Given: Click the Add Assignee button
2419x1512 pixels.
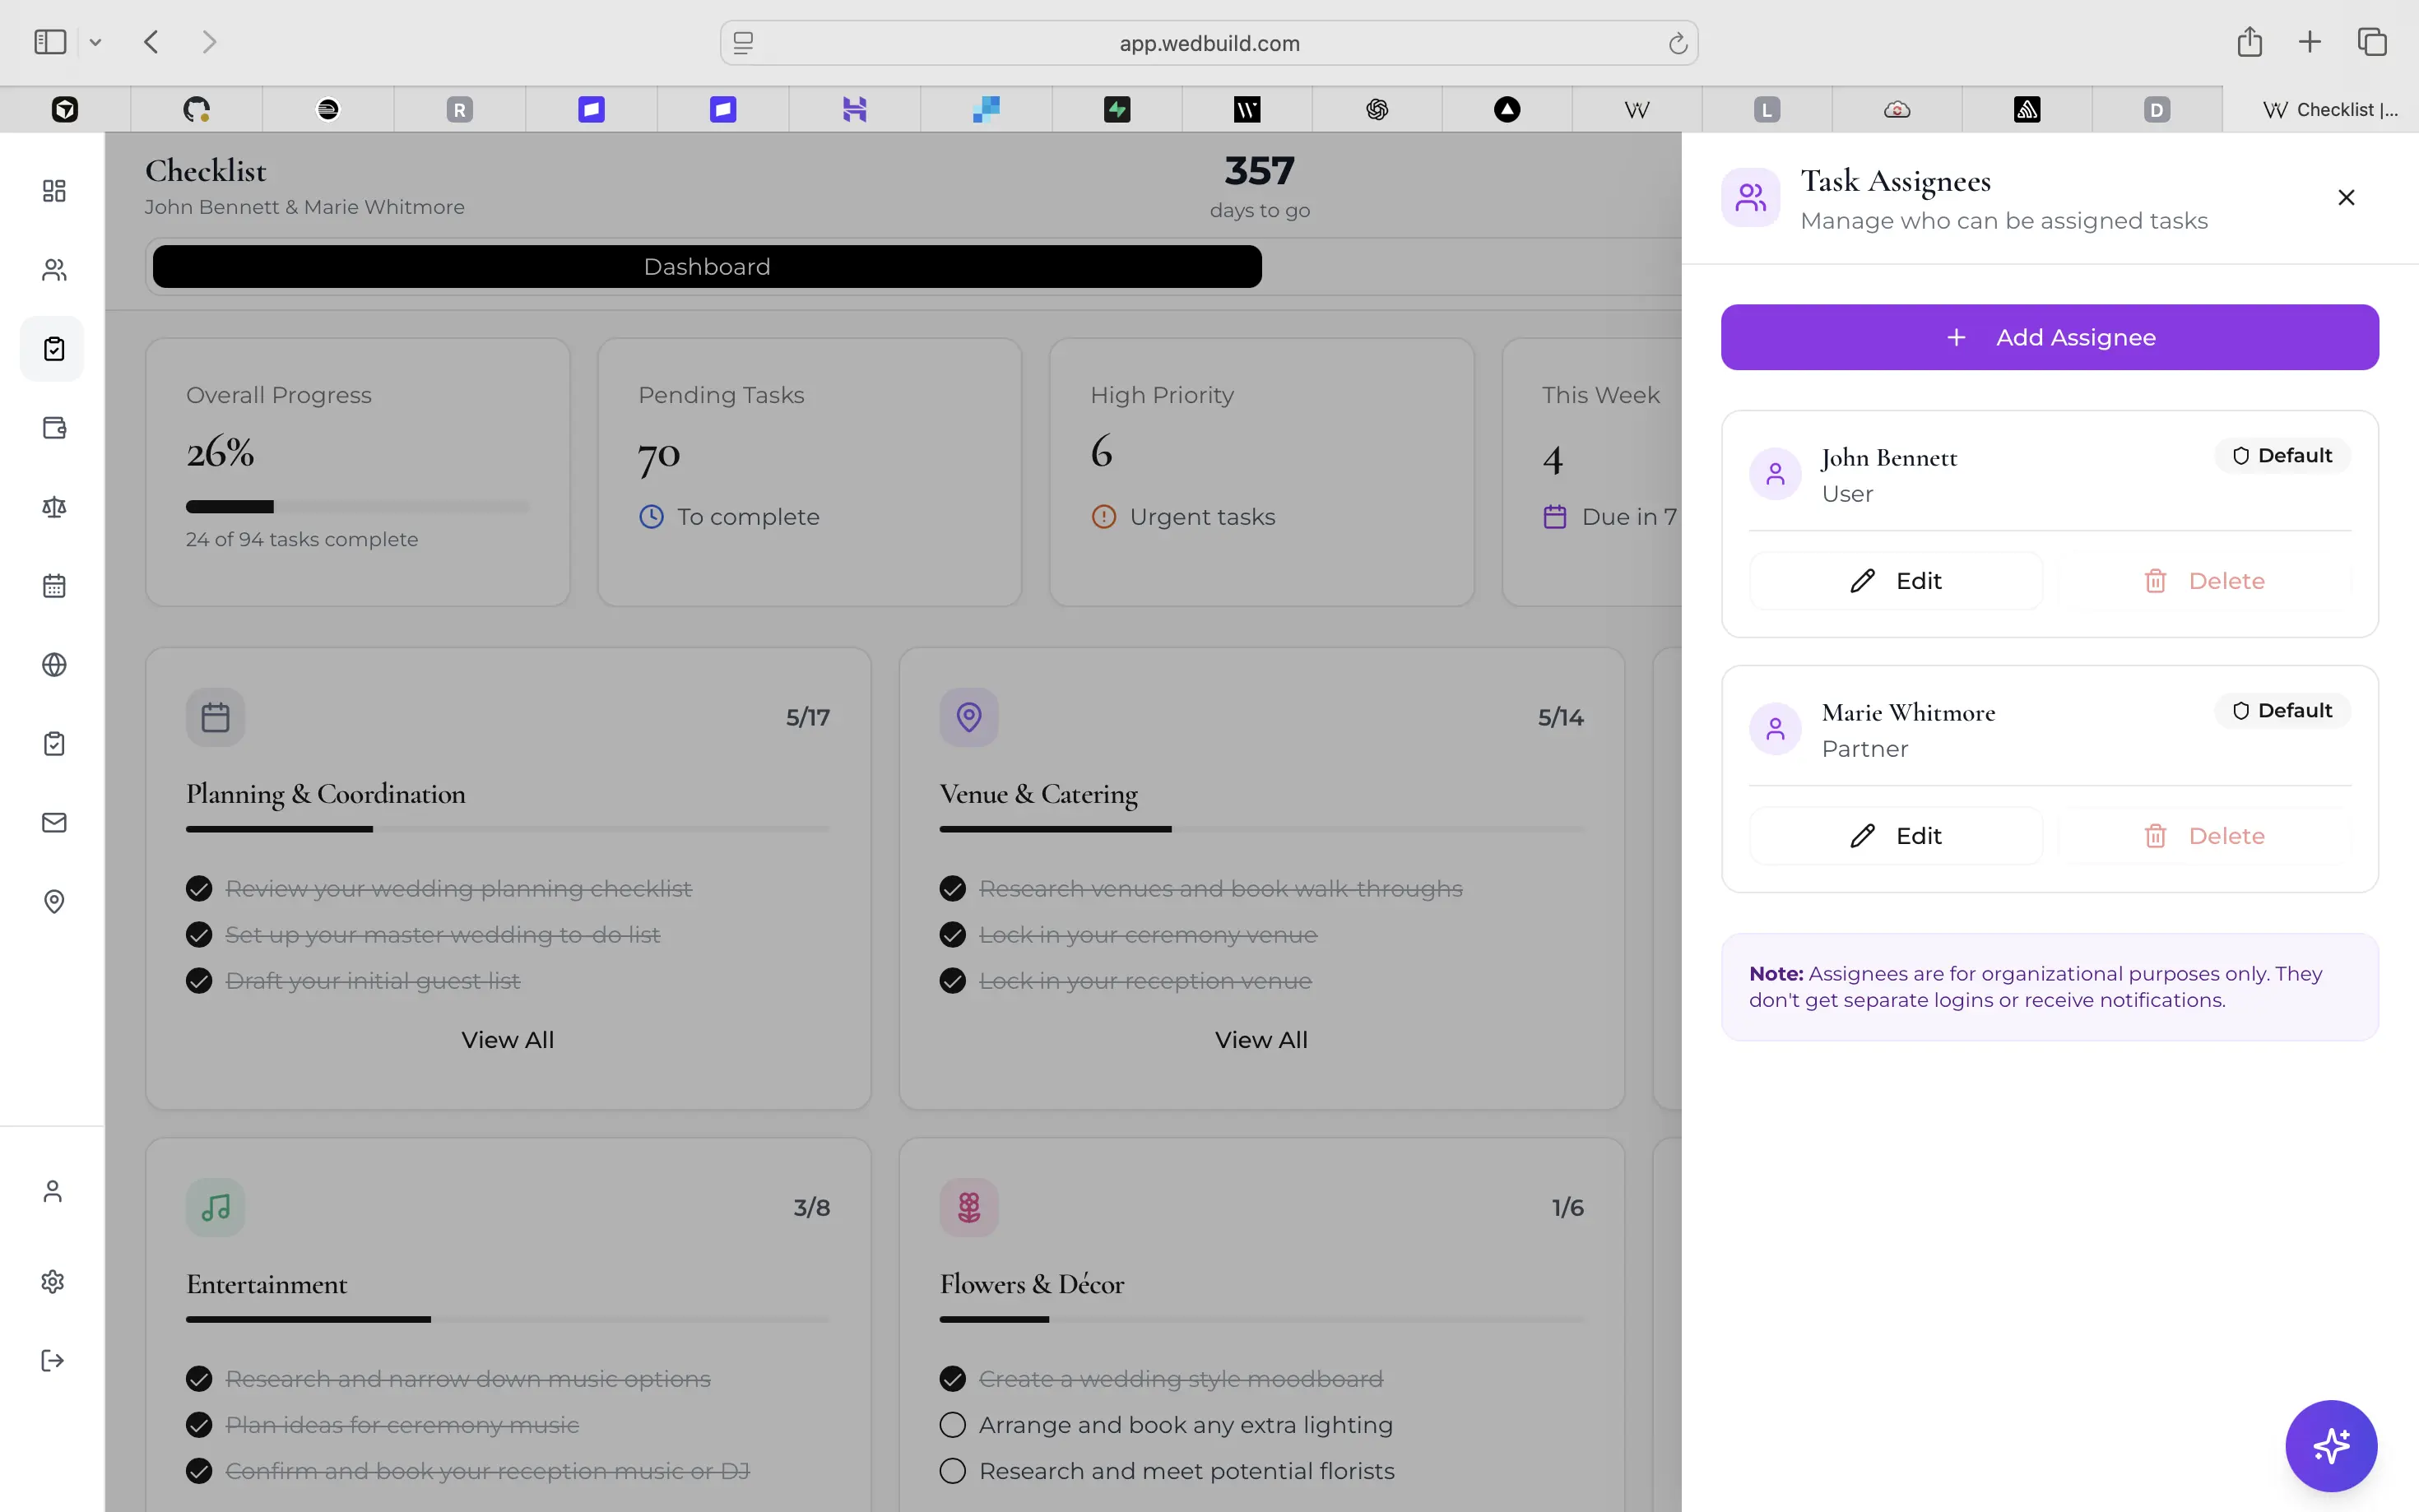Looking at the screenshot, I should [2049, 337].
